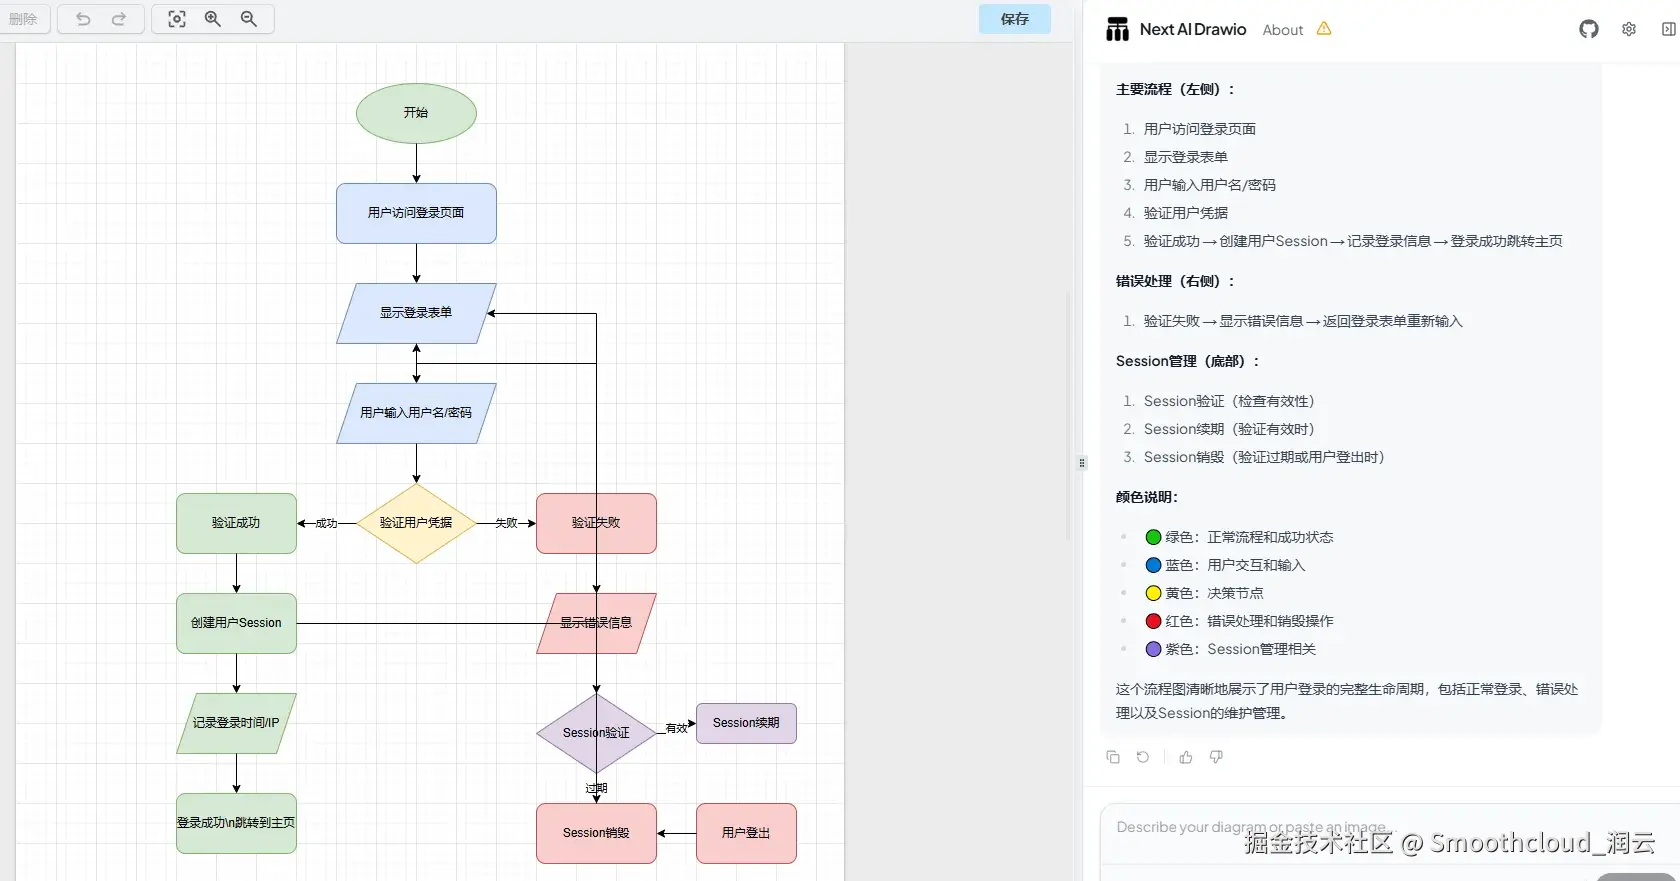Click the list item 验证用户凭据
The height and width of the screenshot is (881, 1680).
pos(1186,213)
